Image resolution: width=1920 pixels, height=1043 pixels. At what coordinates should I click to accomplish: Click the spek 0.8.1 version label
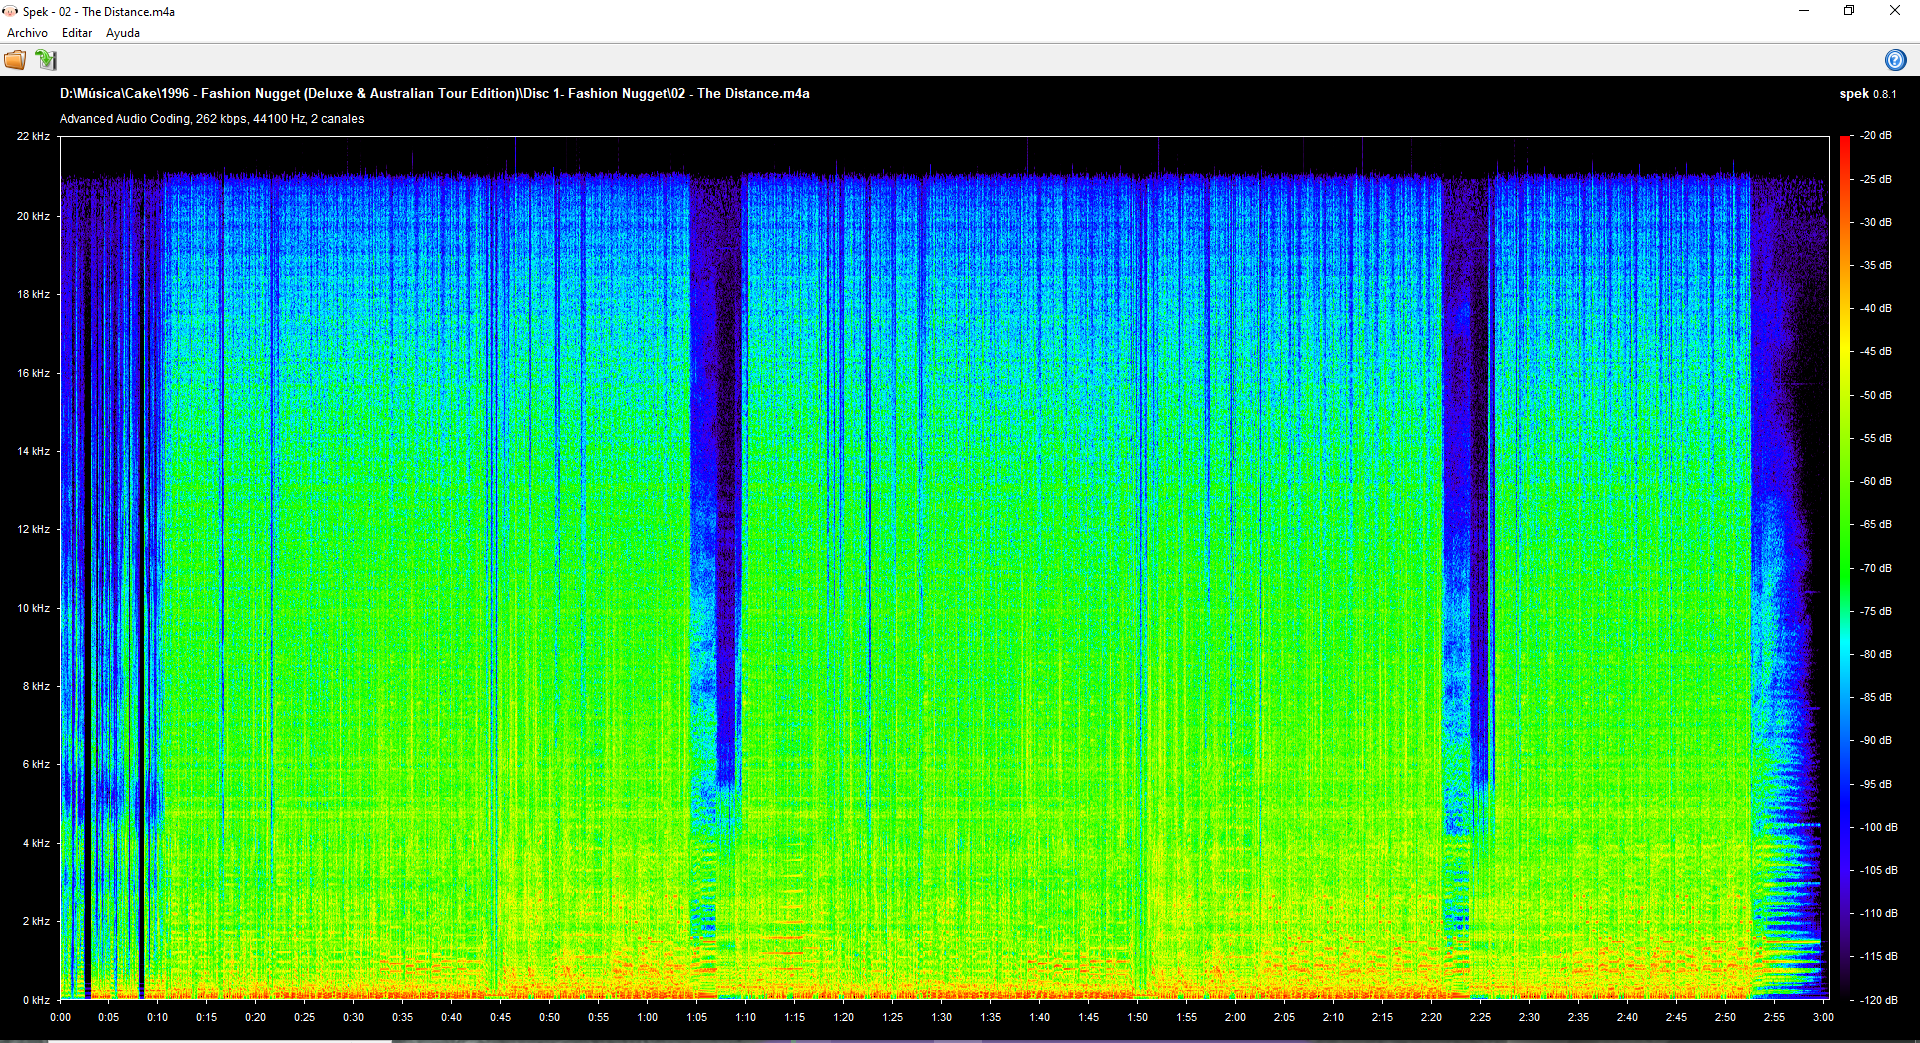(x=1867, y=94)
